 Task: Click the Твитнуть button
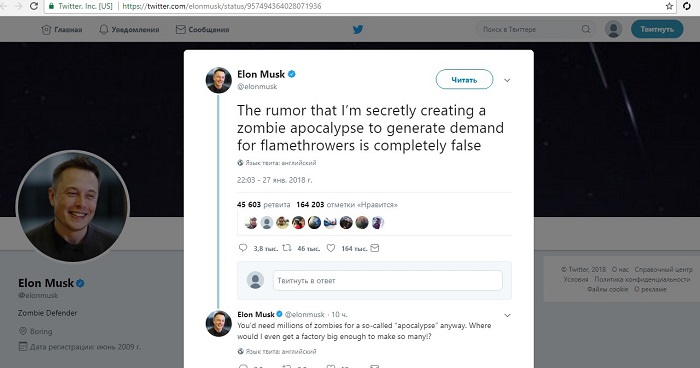tap(657, 29)
